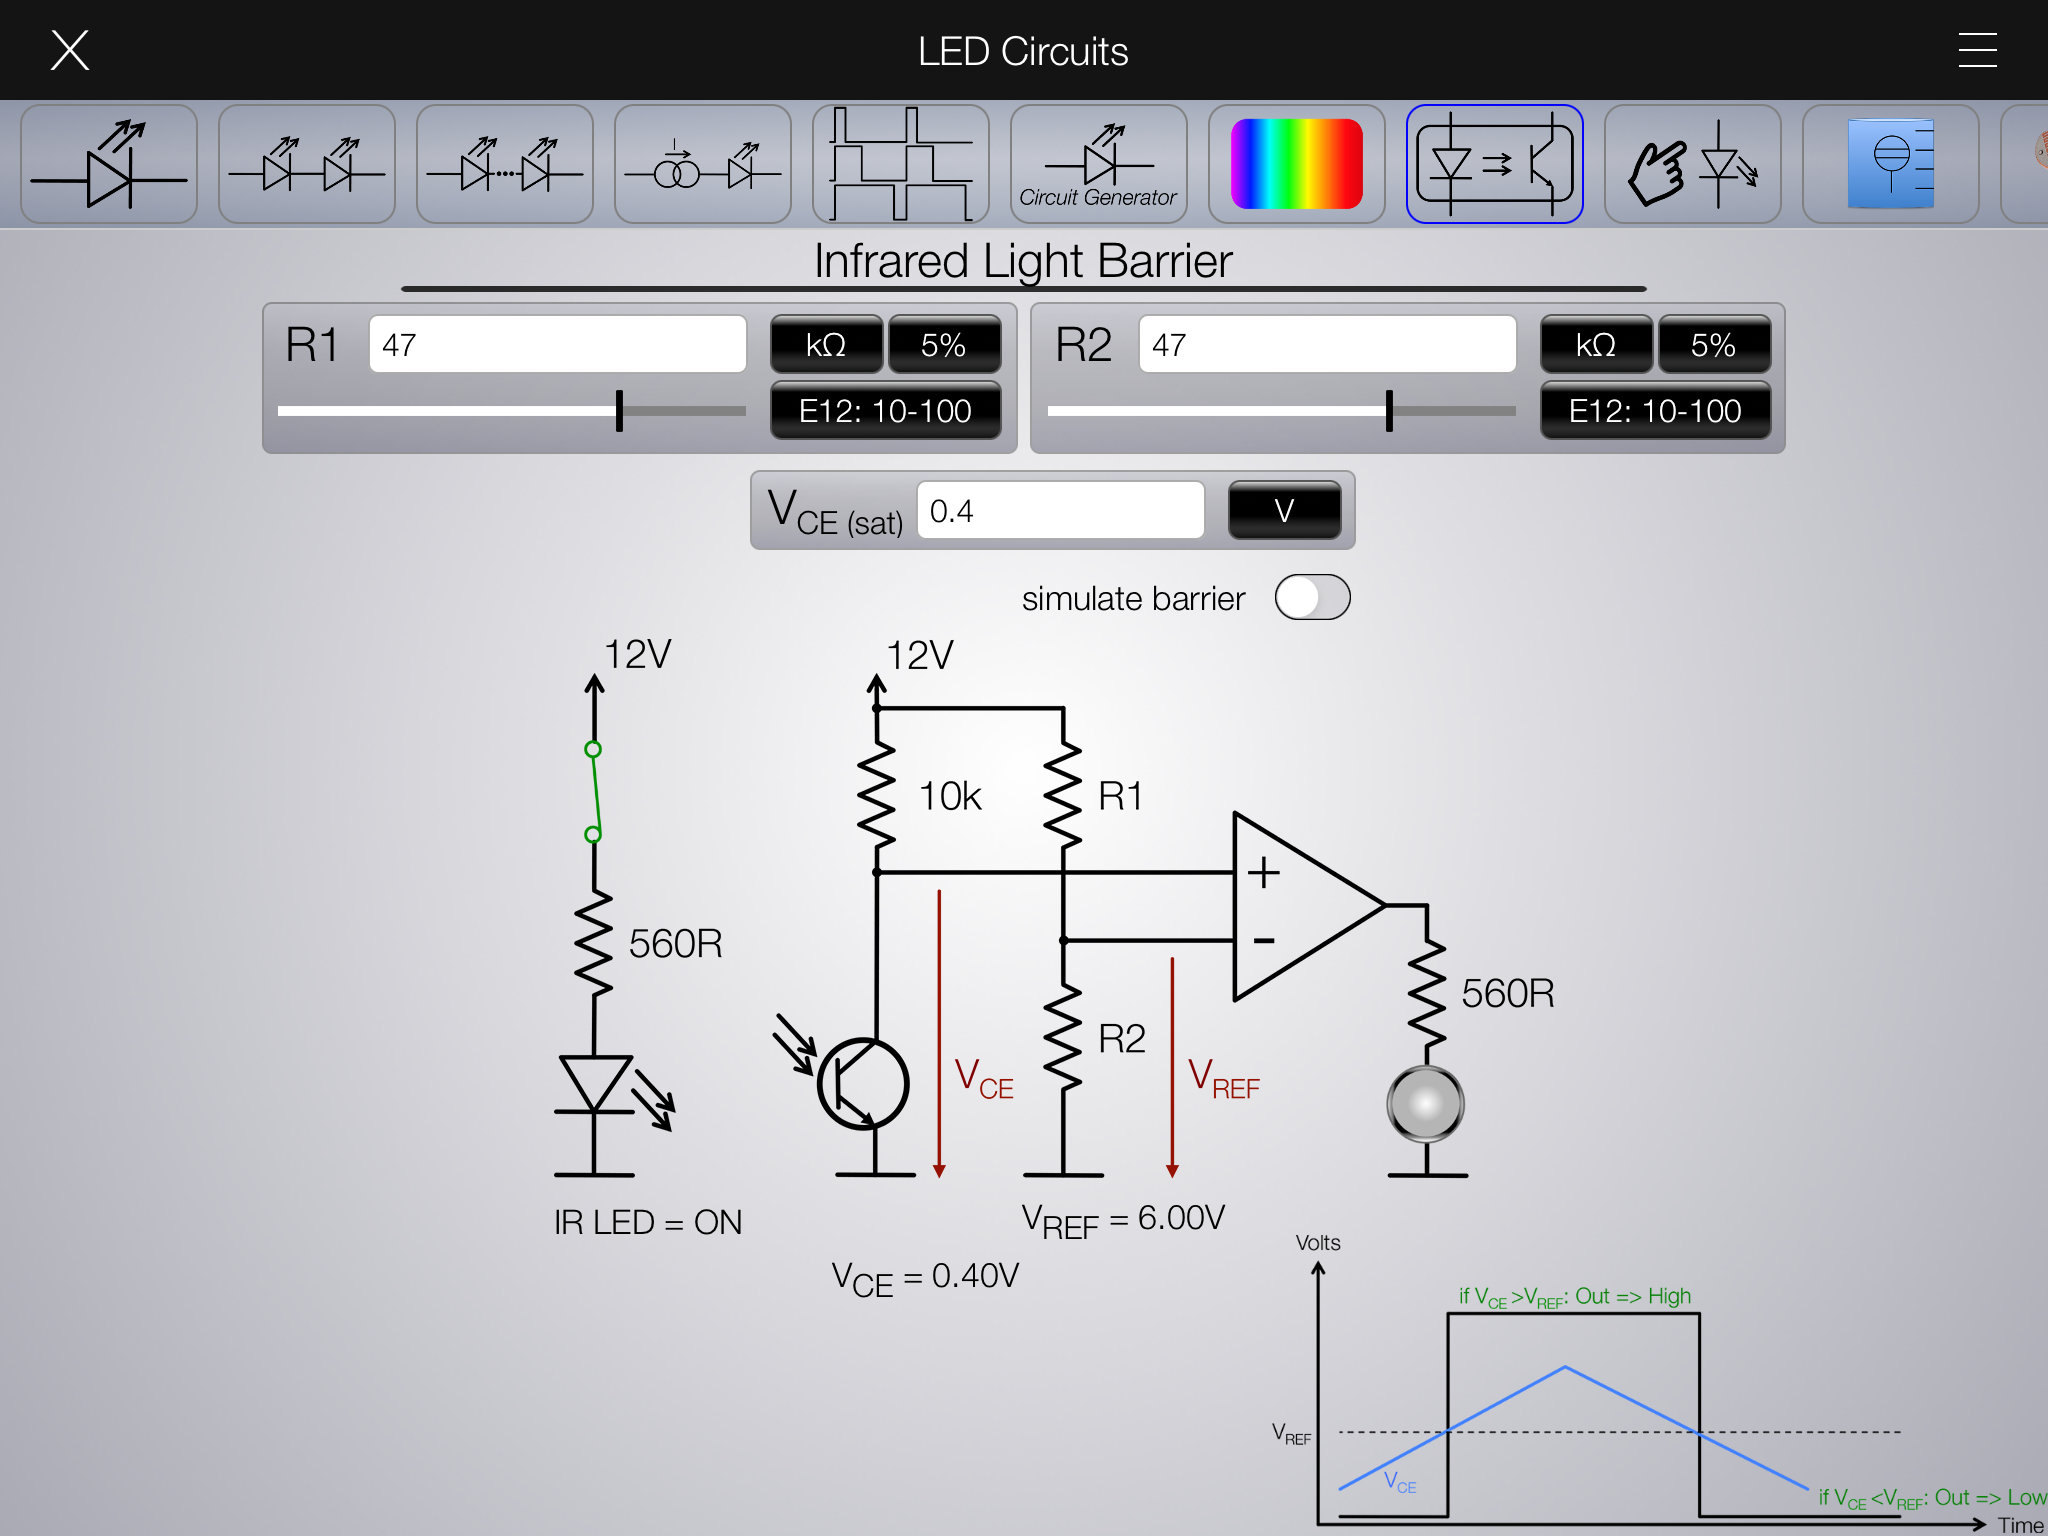Toggle the green IR LED circuit switch
This screenshot has width=2048, height=1536.
pos(594,791)
